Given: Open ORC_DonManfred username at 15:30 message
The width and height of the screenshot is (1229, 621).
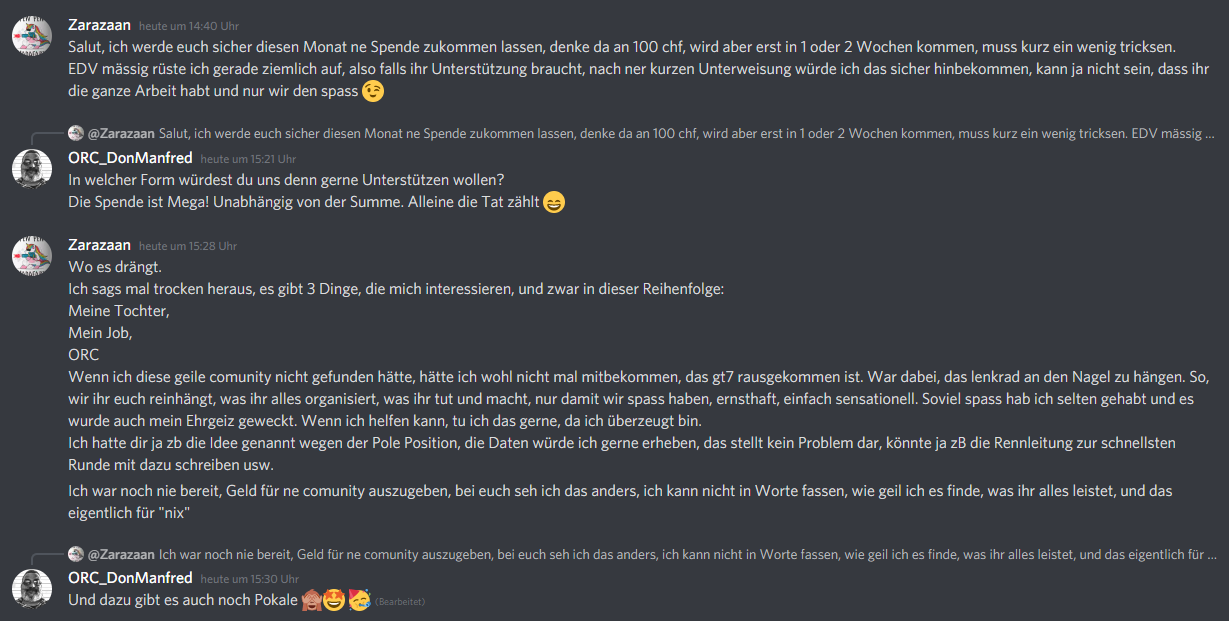Looking at the screenshot, I should point(130,578).
